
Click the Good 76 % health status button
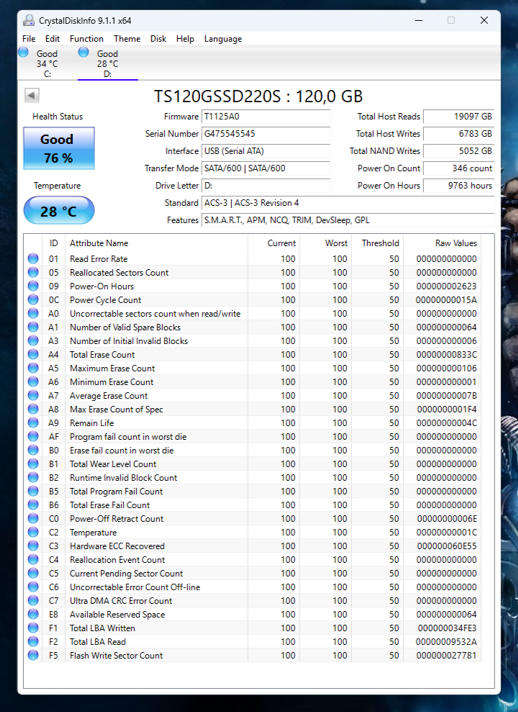click(x=59, y=148)
